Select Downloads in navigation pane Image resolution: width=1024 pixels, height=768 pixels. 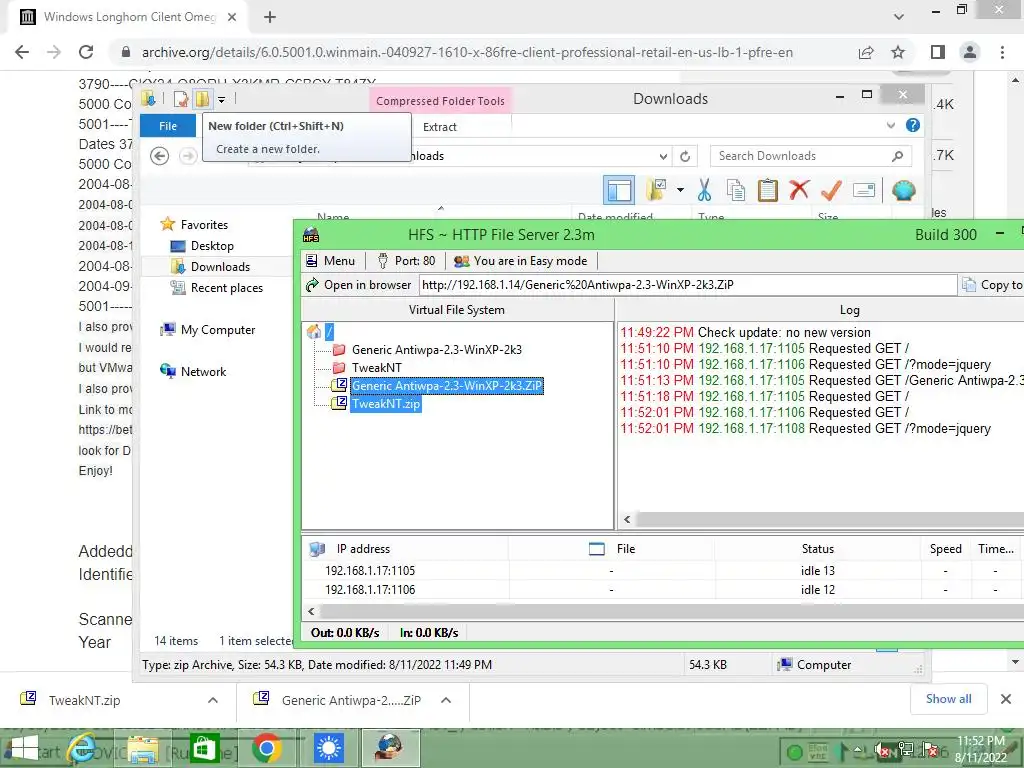210,266
